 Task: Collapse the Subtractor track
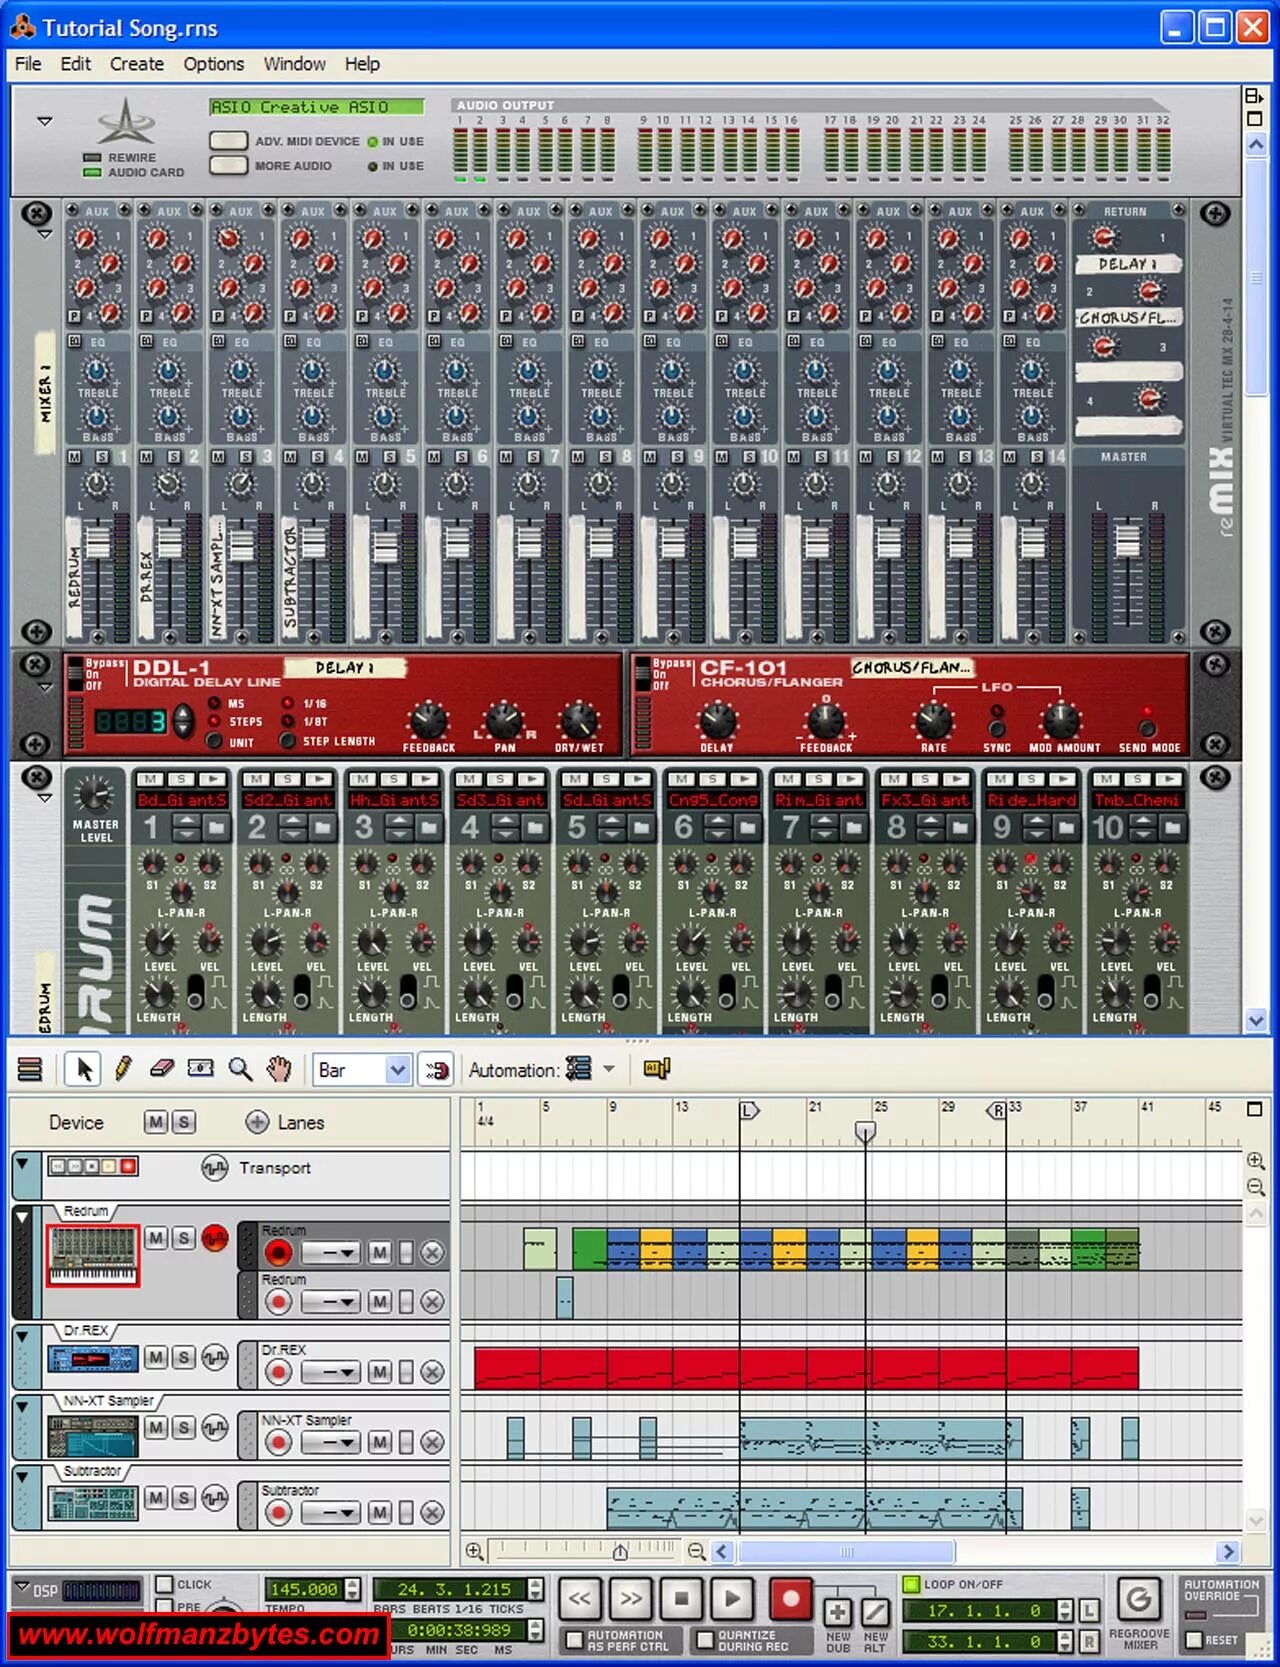[x=22, y=1476]
